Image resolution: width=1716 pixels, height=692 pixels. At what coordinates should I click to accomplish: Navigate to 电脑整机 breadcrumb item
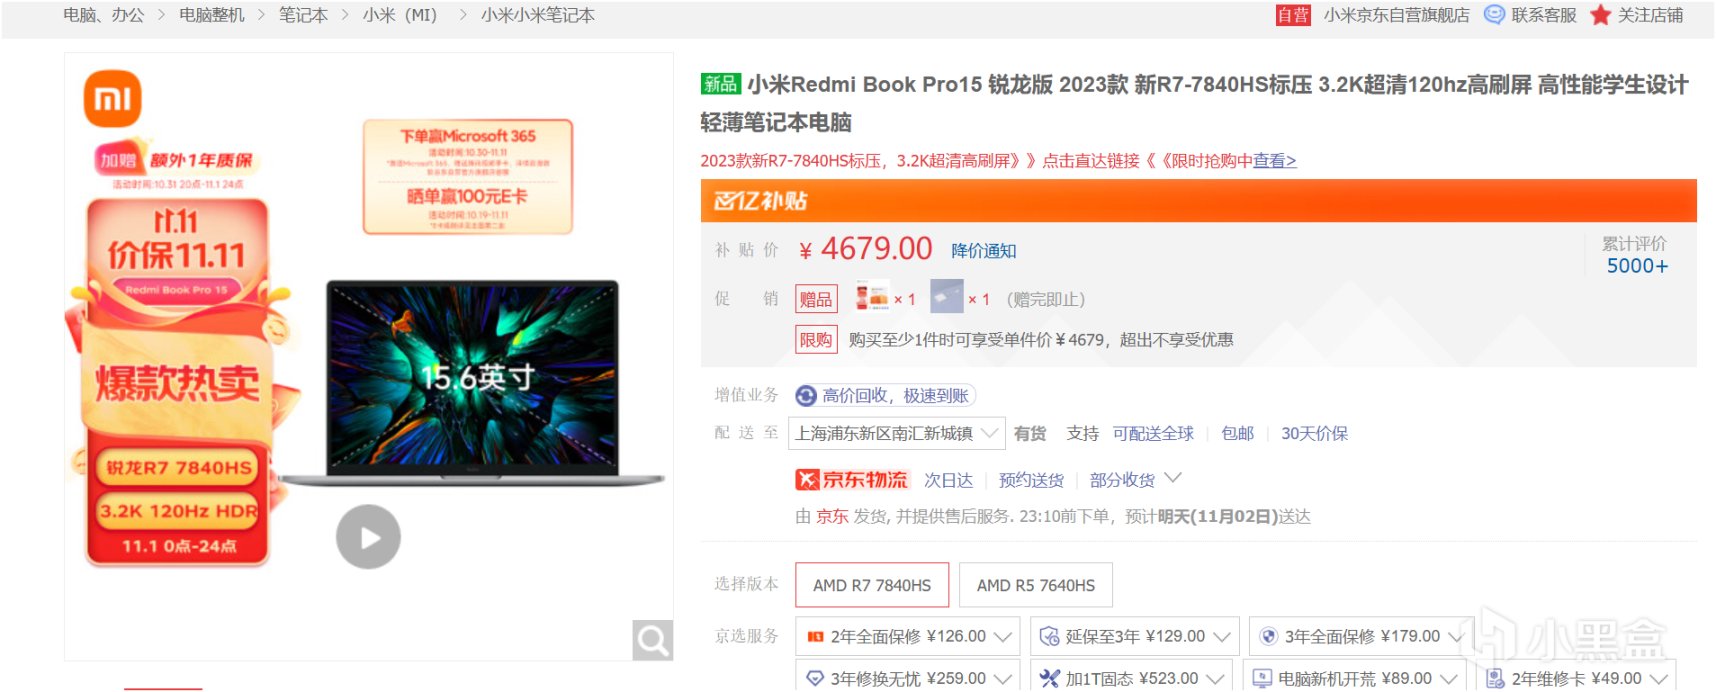tap(212, 15)
